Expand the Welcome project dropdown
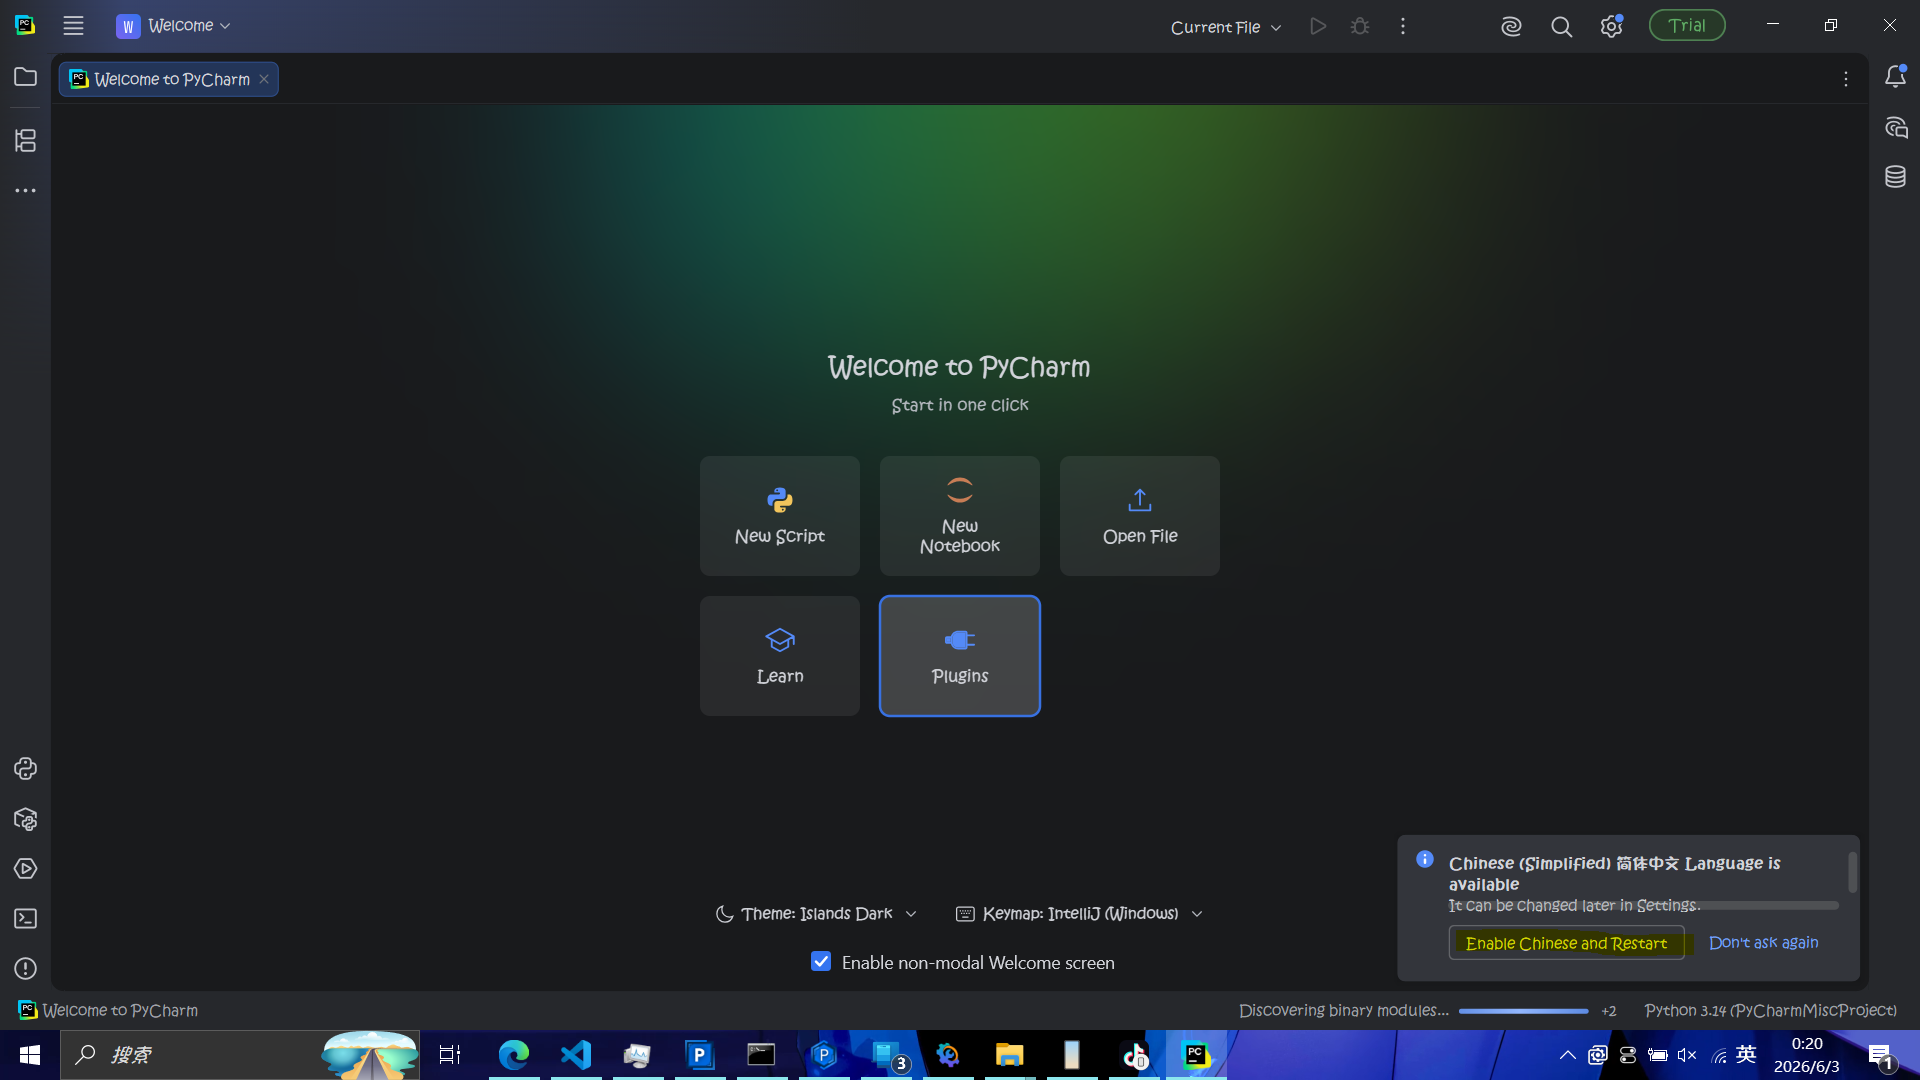1920x1080 pixels. (174, 26)
